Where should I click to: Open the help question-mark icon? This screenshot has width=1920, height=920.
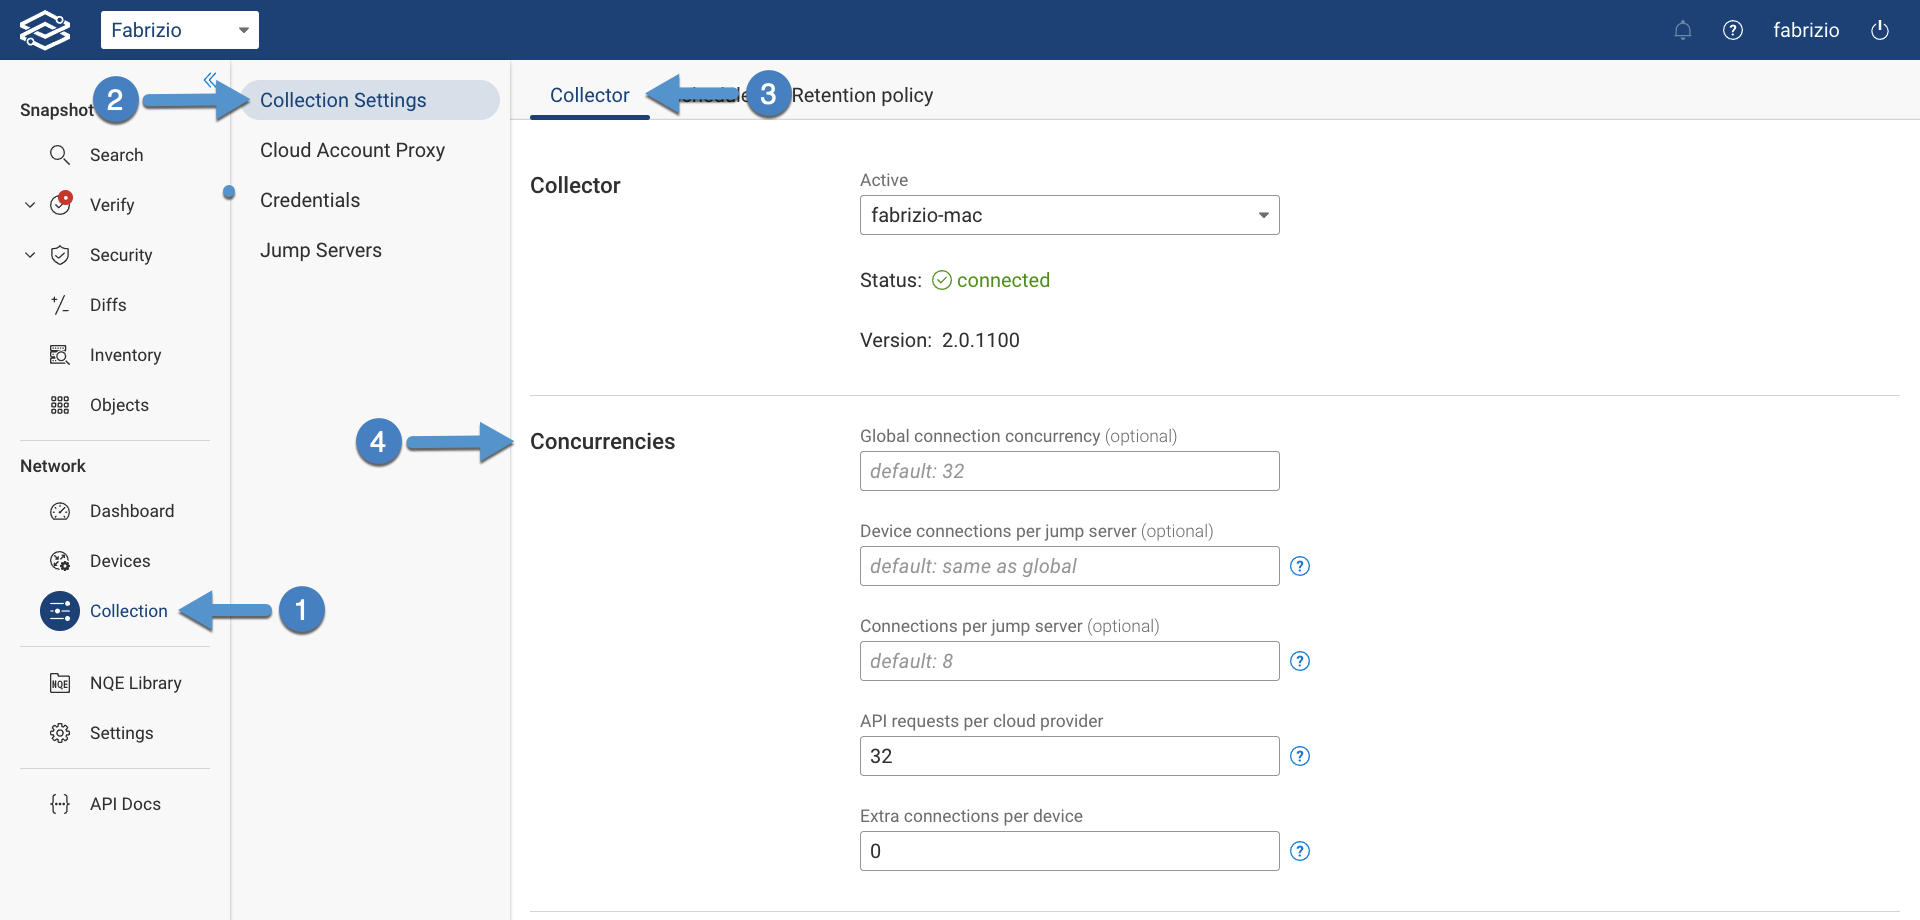(x=1733, y=30)
